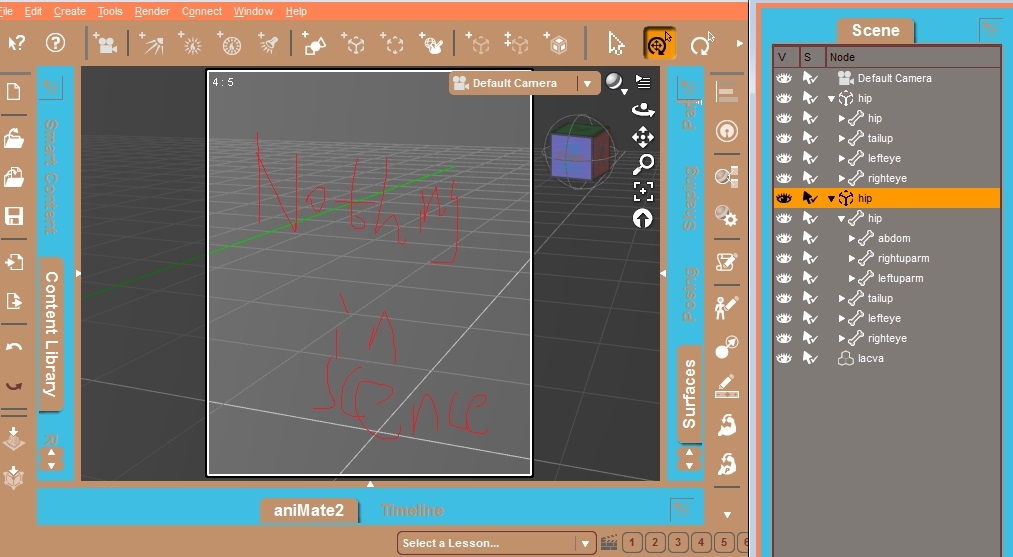The width and height of the screenshot is (1013, 557).
Task: Click lesson step button 3
Action: tap(678, 543)
